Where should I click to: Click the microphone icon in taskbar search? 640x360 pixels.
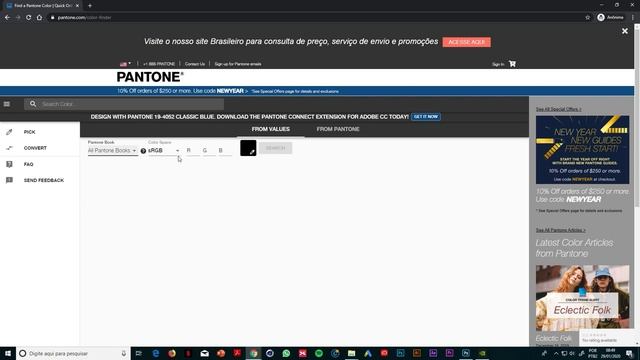coord(124,353)
